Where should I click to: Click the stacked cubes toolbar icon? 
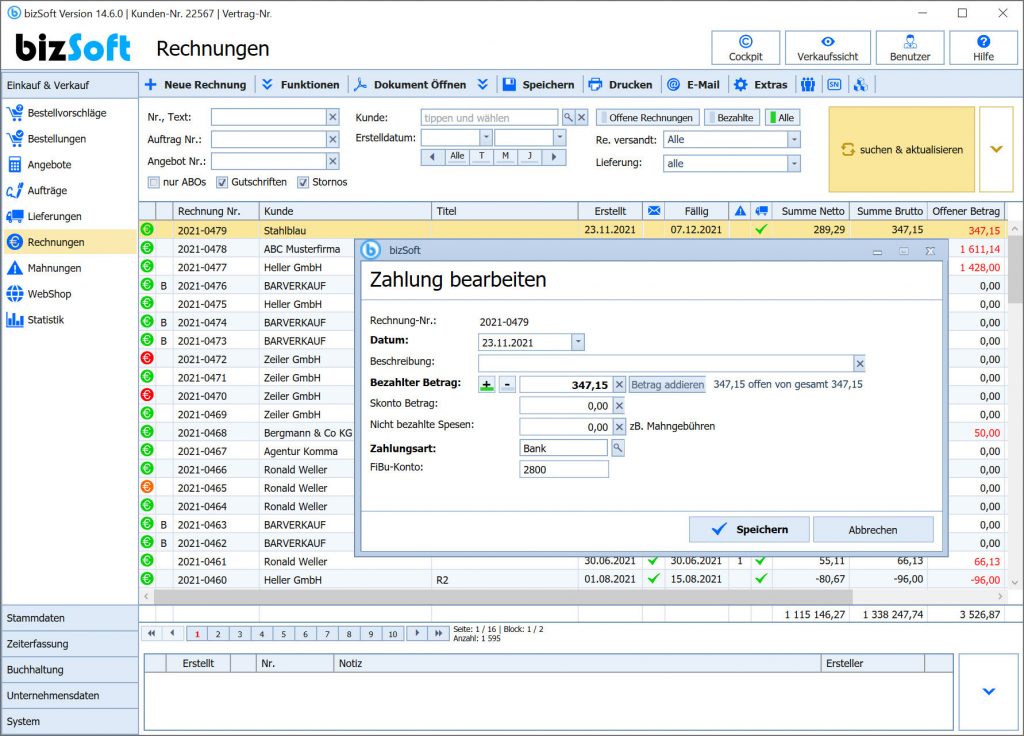tap(860, 85)
